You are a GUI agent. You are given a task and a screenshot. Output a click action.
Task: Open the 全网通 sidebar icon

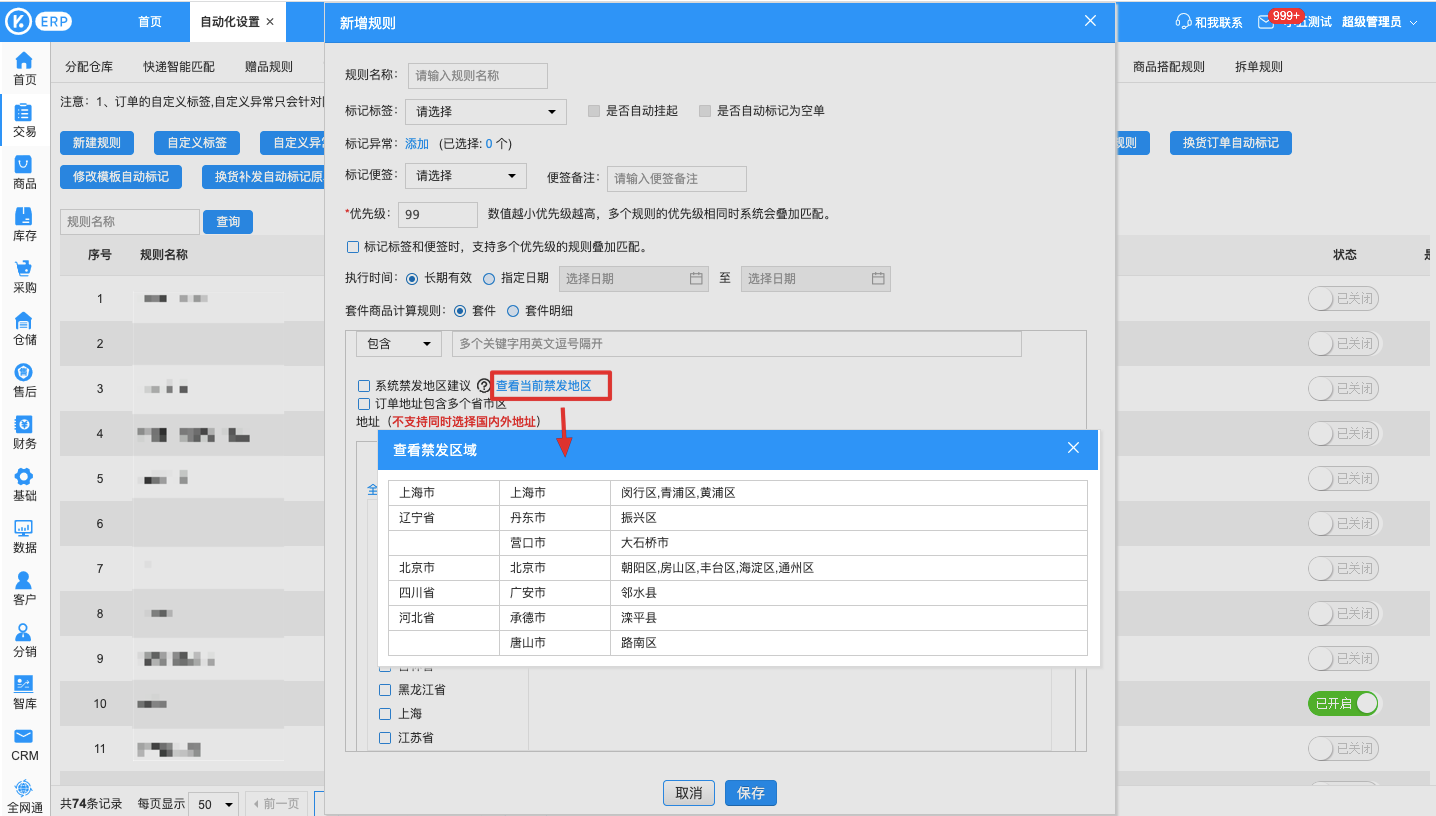coord(24,788)
